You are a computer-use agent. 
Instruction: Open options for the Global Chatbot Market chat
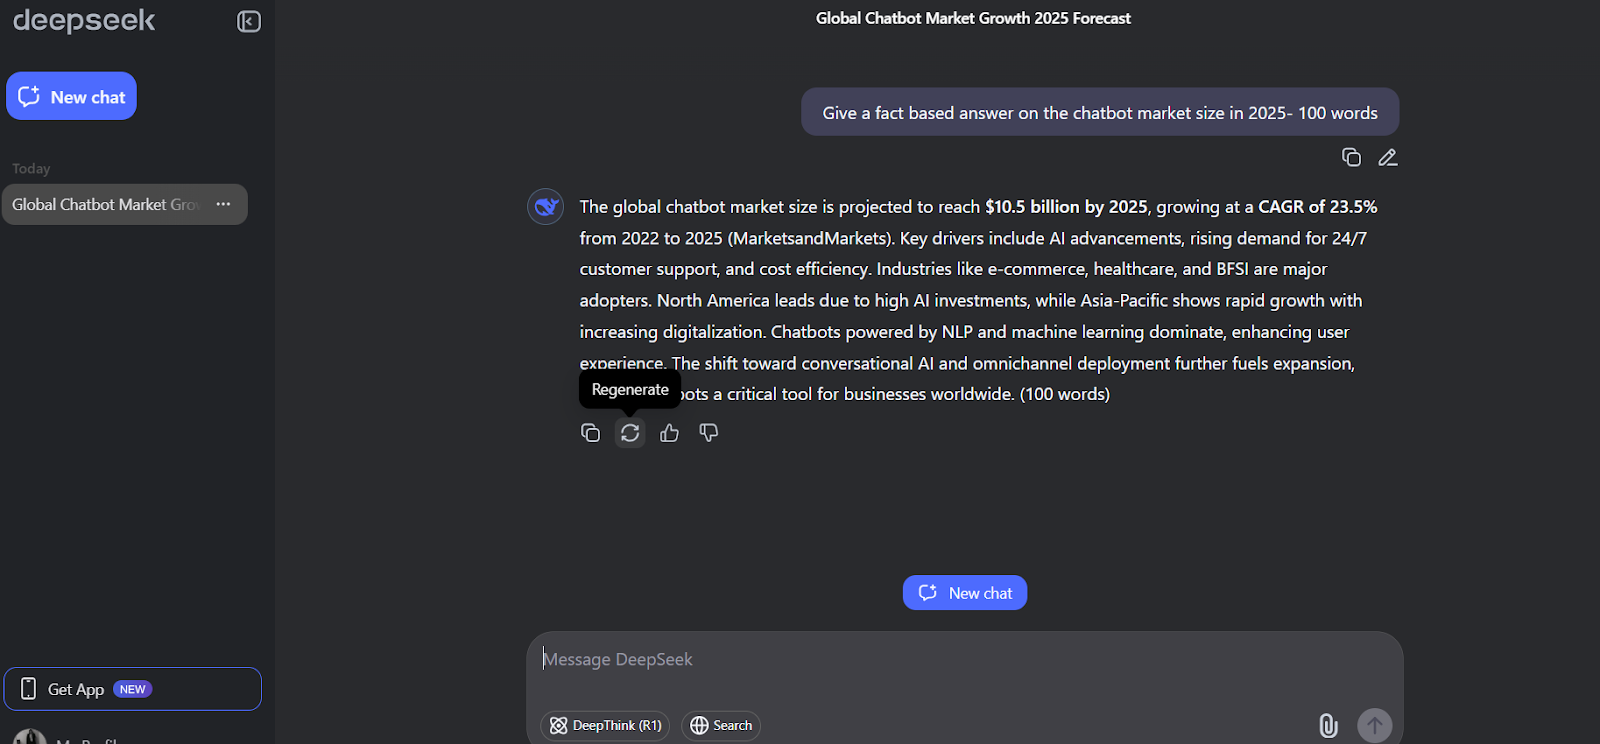222,204
